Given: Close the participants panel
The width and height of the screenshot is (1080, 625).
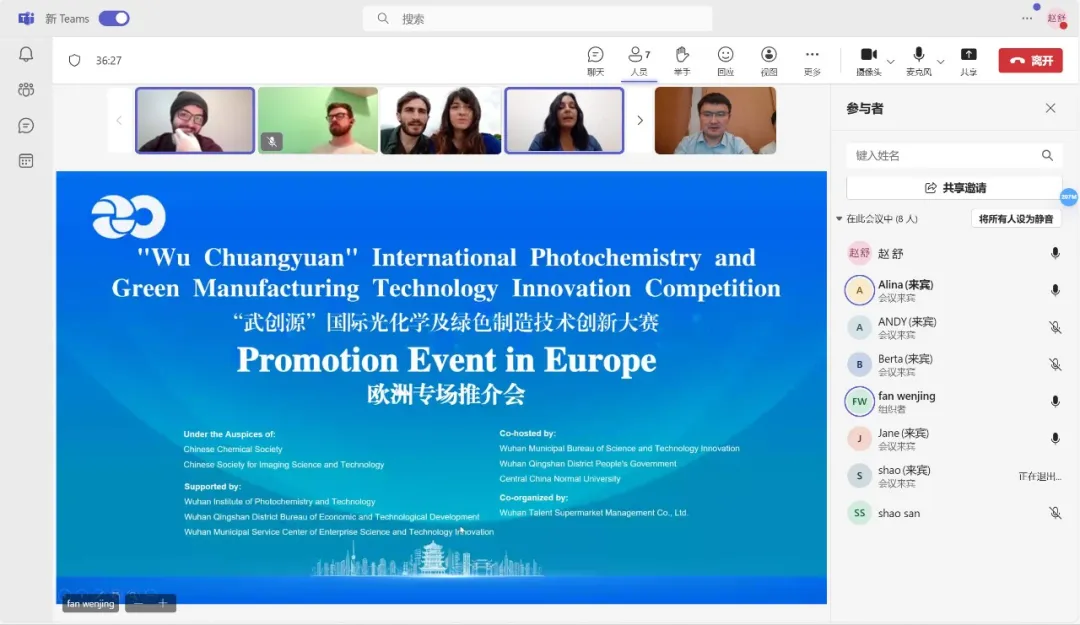Looking at the screenshot, I should point(1050,108).
